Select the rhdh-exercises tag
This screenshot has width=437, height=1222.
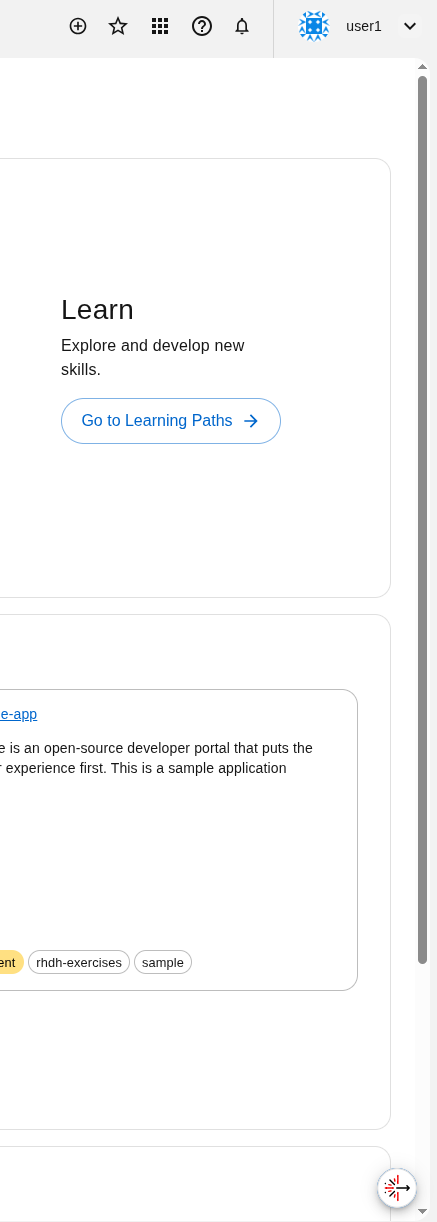[79, 962]
